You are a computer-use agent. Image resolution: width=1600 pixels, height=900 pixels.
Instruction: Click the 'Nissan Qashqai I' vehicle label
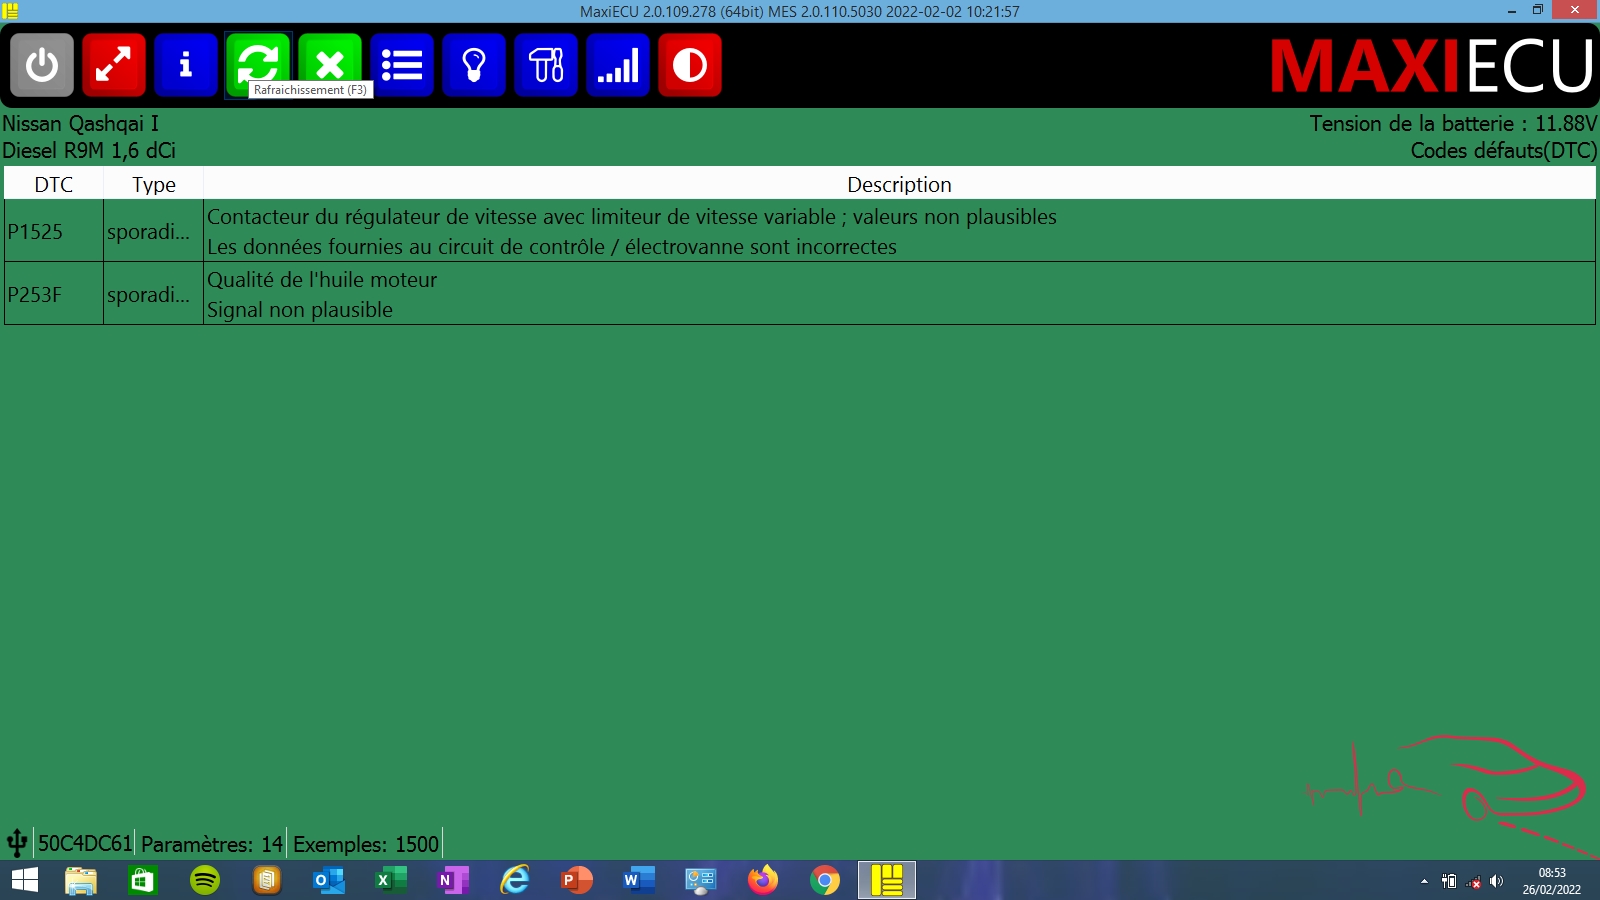click(80, 124)
